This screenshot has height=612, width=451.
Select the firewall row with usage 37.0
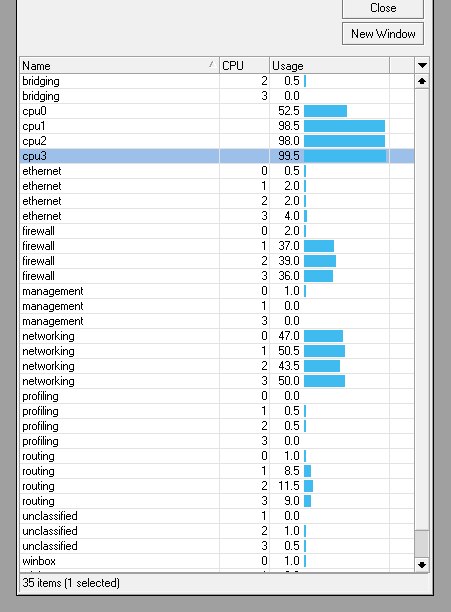[x=217, y=246]
